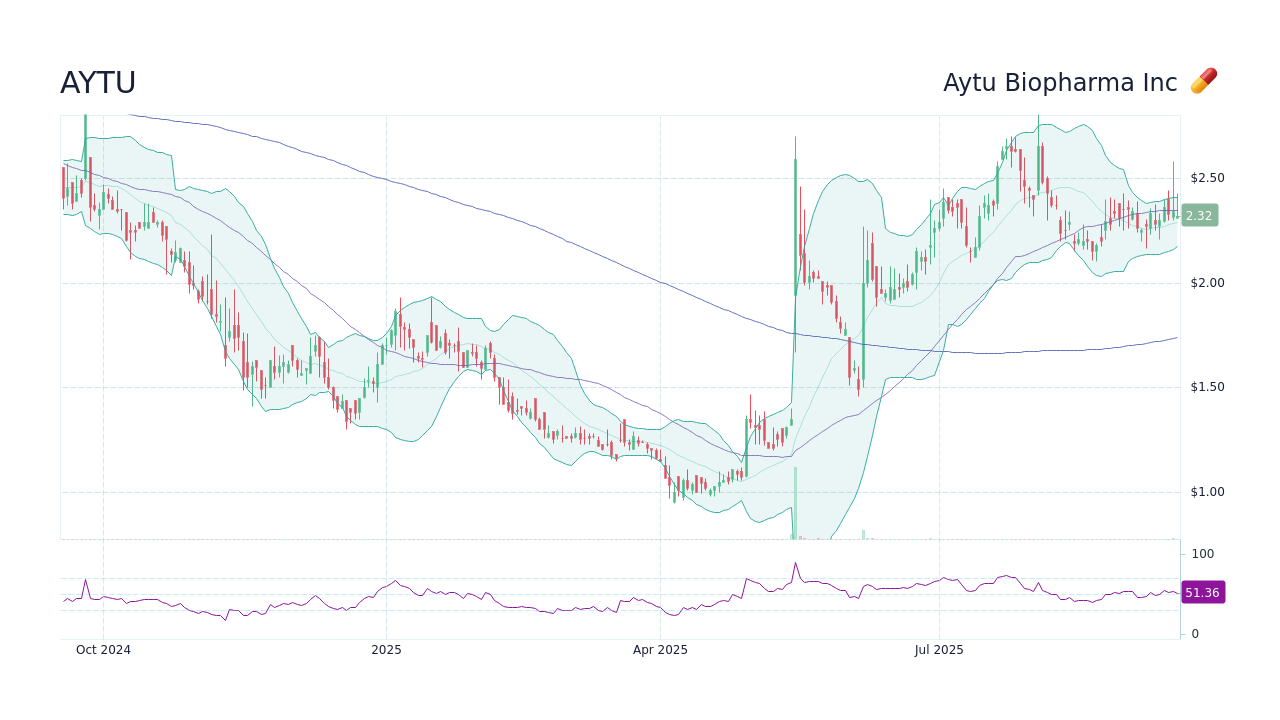Click the Apr 2025 axis label
The image size is (1280, 720).
660,650
